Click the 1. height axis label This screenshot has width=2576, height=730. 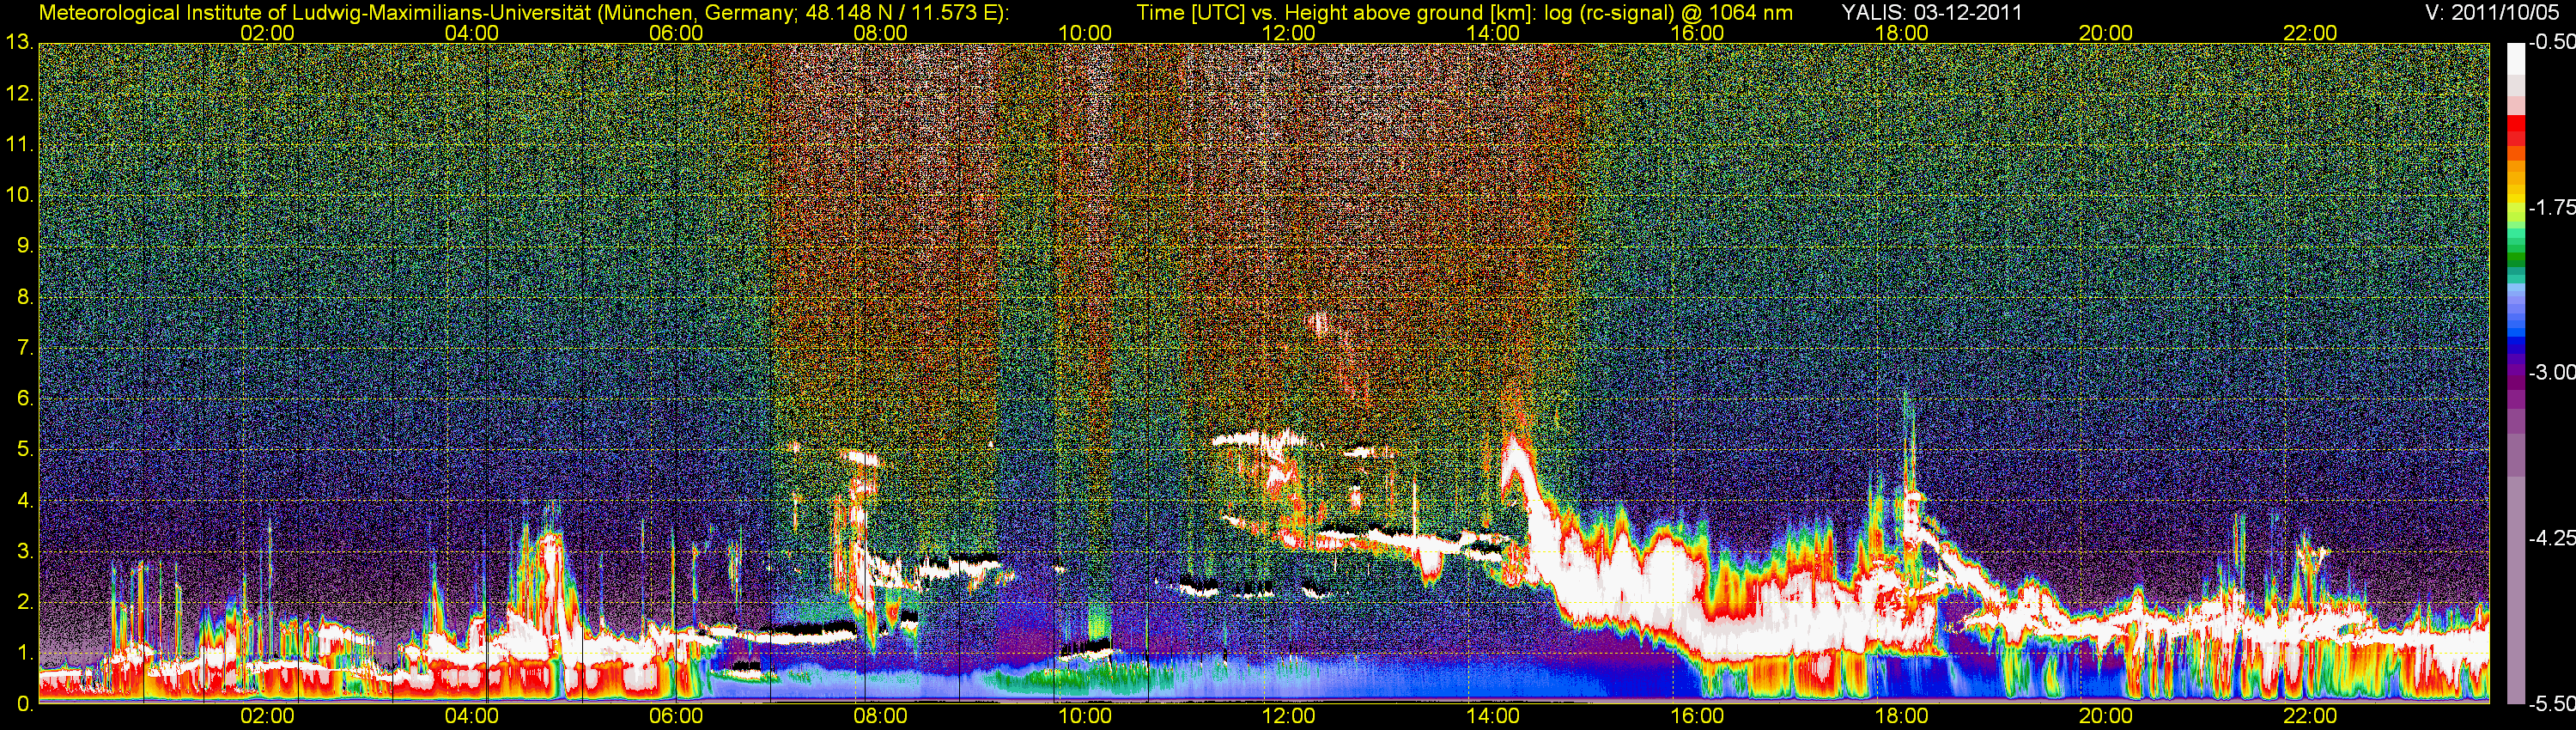point(26,653)
